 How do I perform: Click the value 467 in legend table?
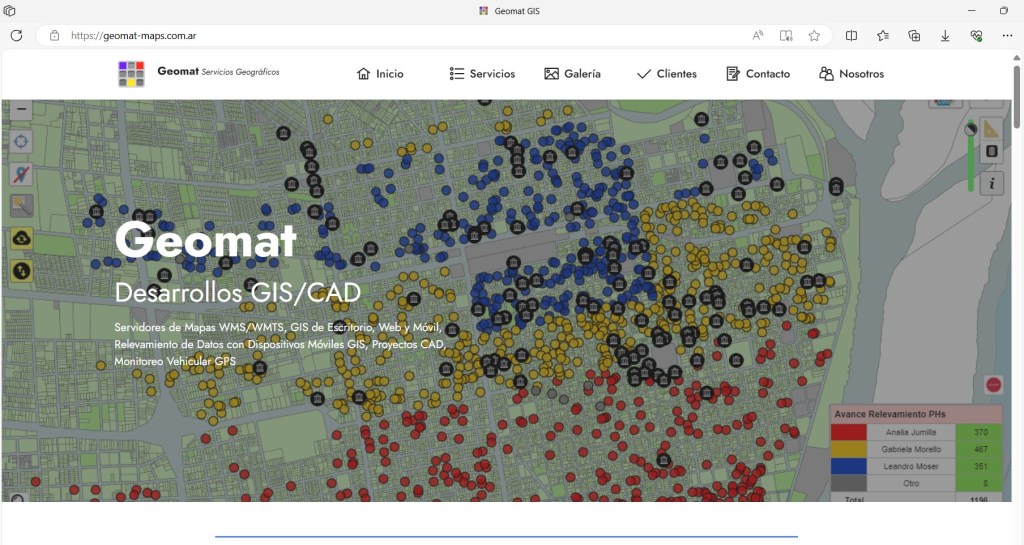pos(981,449)
